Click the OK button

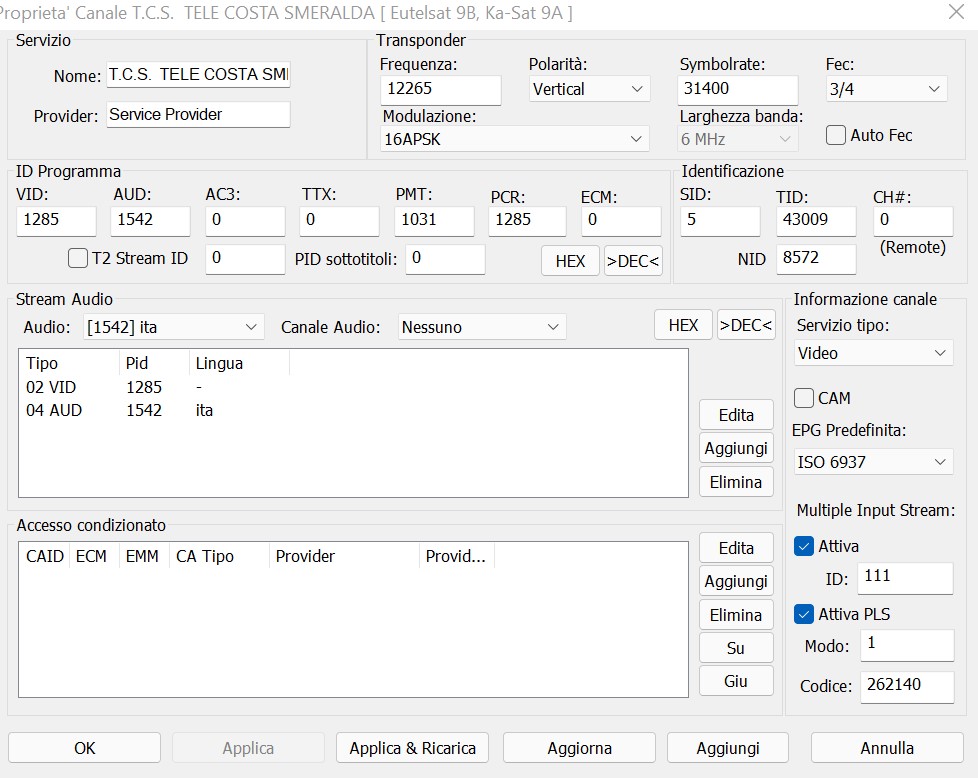pyautogui.click(x=84, y=748)
